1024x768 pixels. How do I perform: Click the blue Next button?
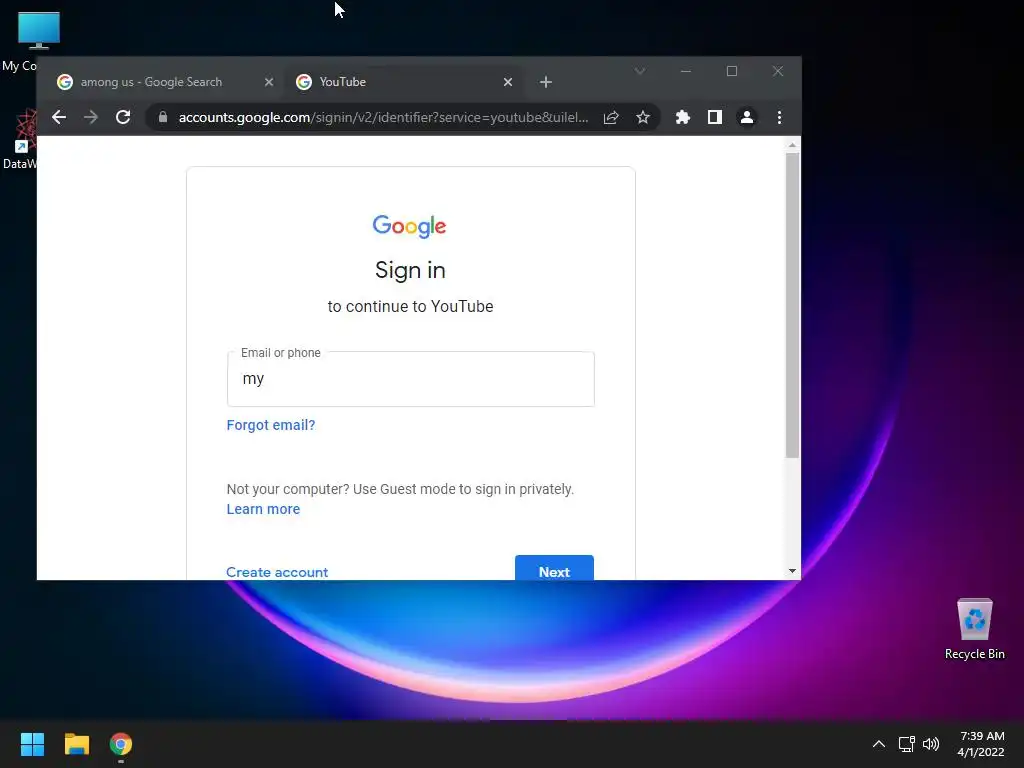(x=554, y=568)
